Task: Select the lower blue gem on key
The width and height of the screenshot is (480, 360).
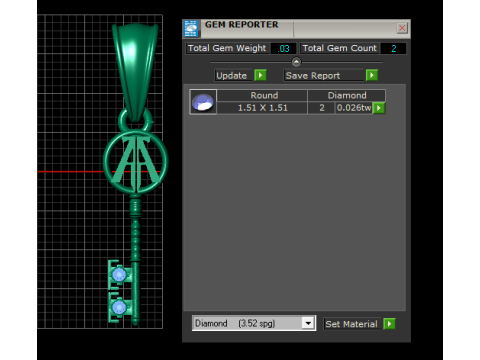Action: pos(119,307)
